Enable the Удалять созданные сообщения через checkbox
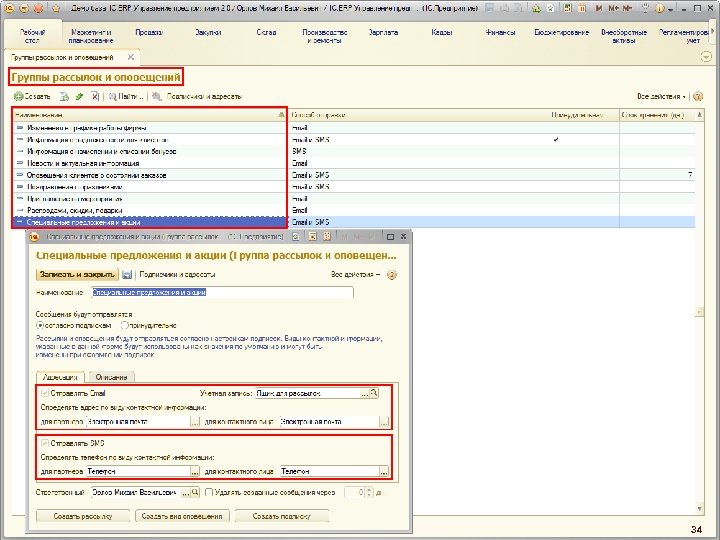720x540 pixels. point(209,493)
